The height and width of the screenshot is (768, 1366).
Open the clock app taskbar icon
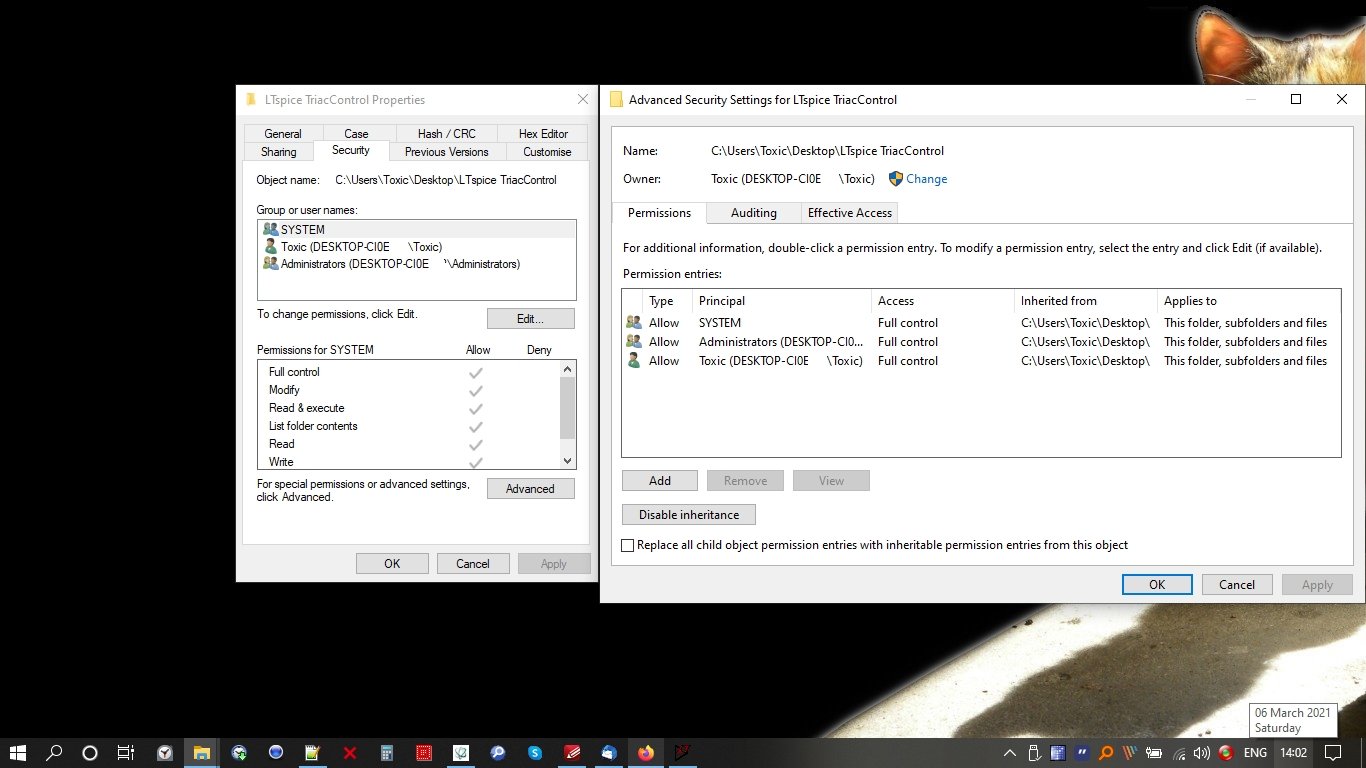click(165, 752)
